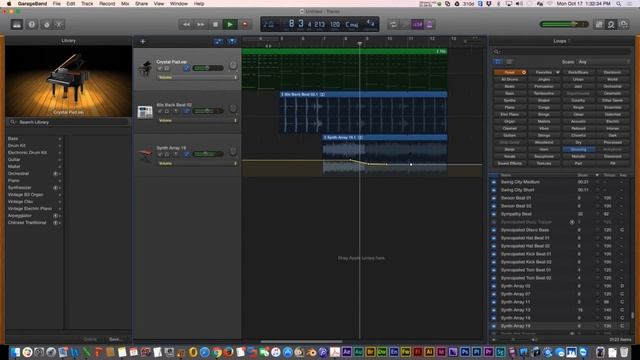Click the 60s Back Beat 02.1 region header
The image size is (640, 360).
pyautogui.click(x=363, y=94)
